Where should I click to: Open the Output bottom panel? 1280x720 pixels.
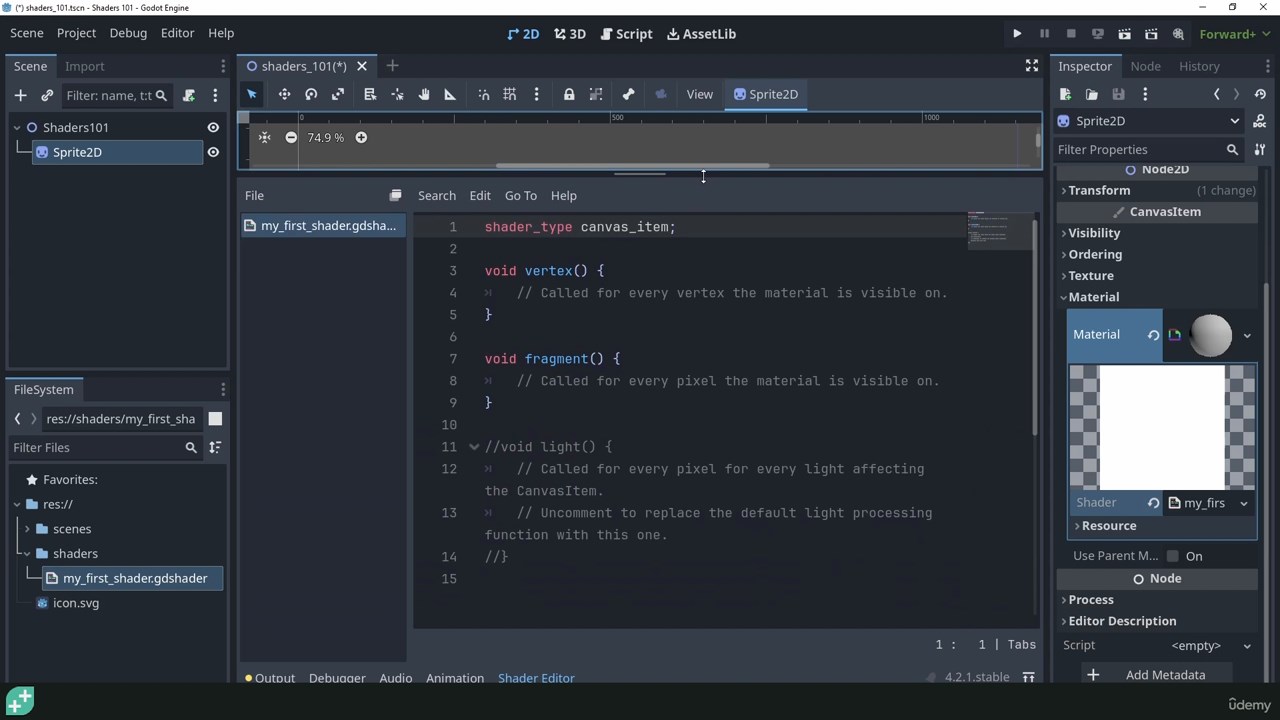click(270, 678)
